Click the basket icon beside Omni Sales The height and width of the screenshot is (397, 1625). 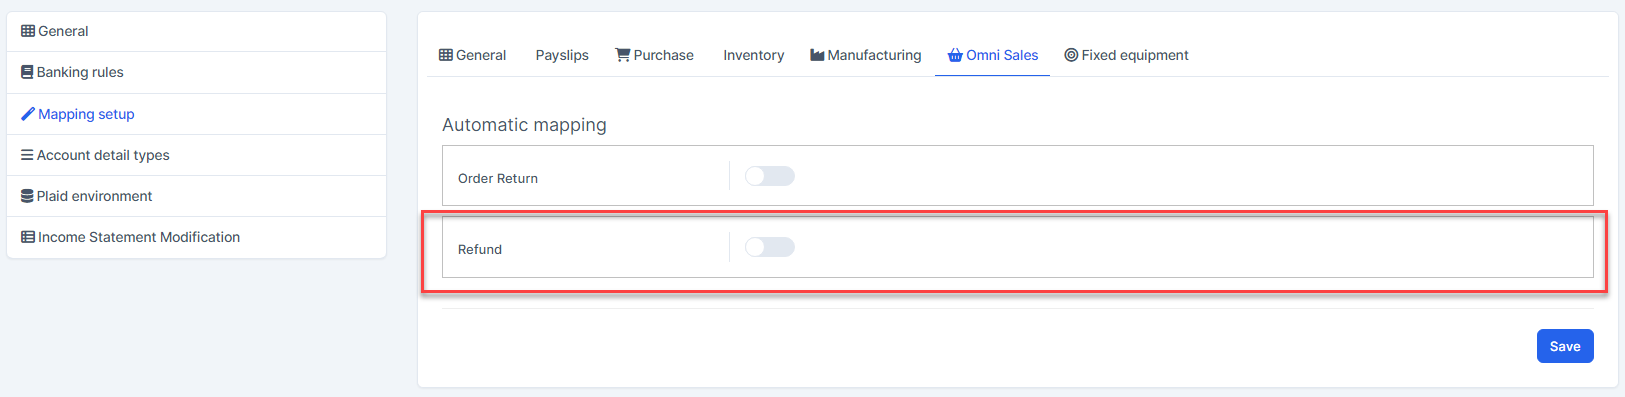tap(955, 55)
